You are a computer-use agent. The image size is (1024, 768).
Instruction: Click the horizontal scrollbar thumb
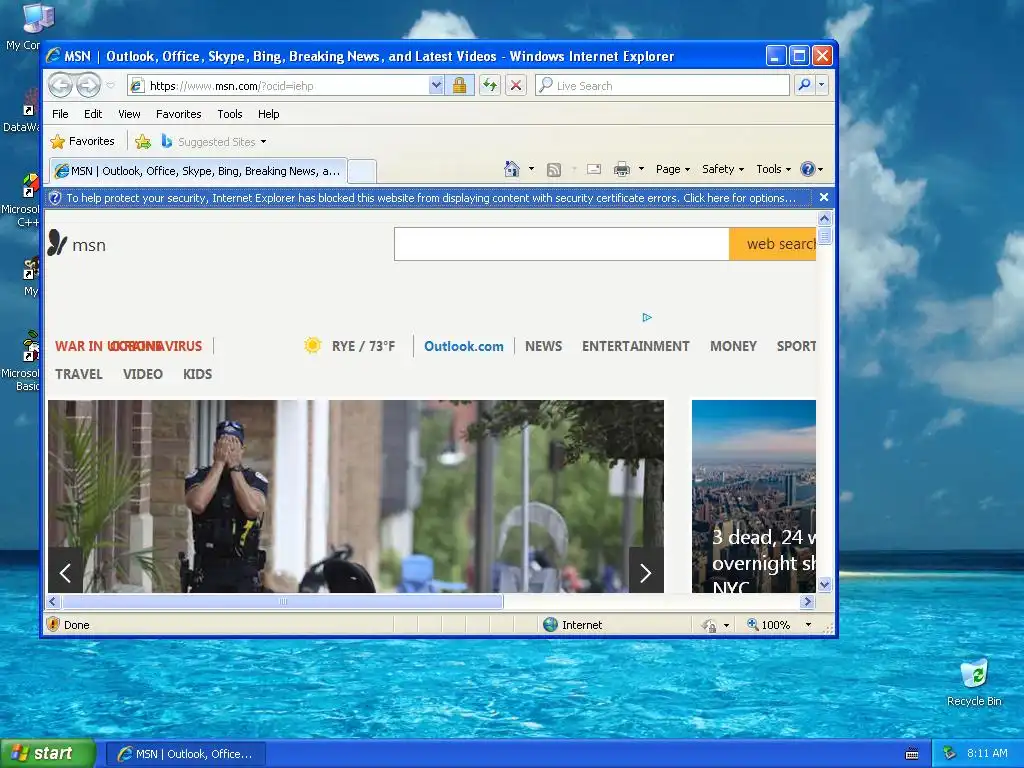coord(282,601)
